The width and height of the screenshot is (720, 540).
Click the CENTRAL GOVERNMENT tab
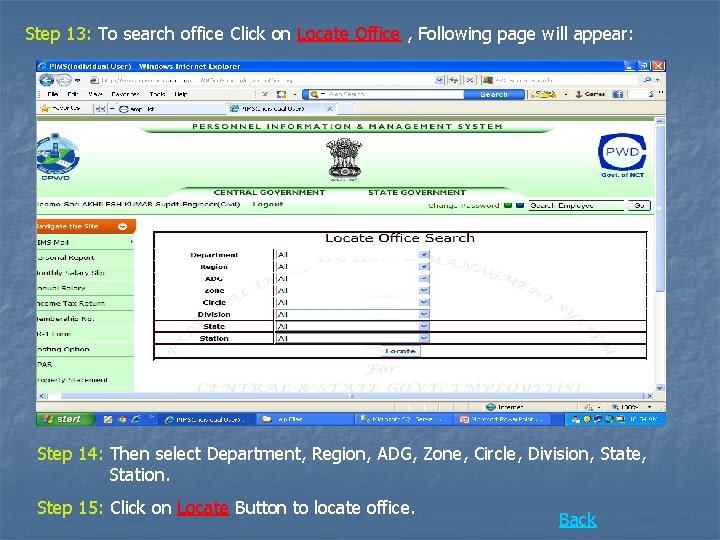(x=269, y=192)
